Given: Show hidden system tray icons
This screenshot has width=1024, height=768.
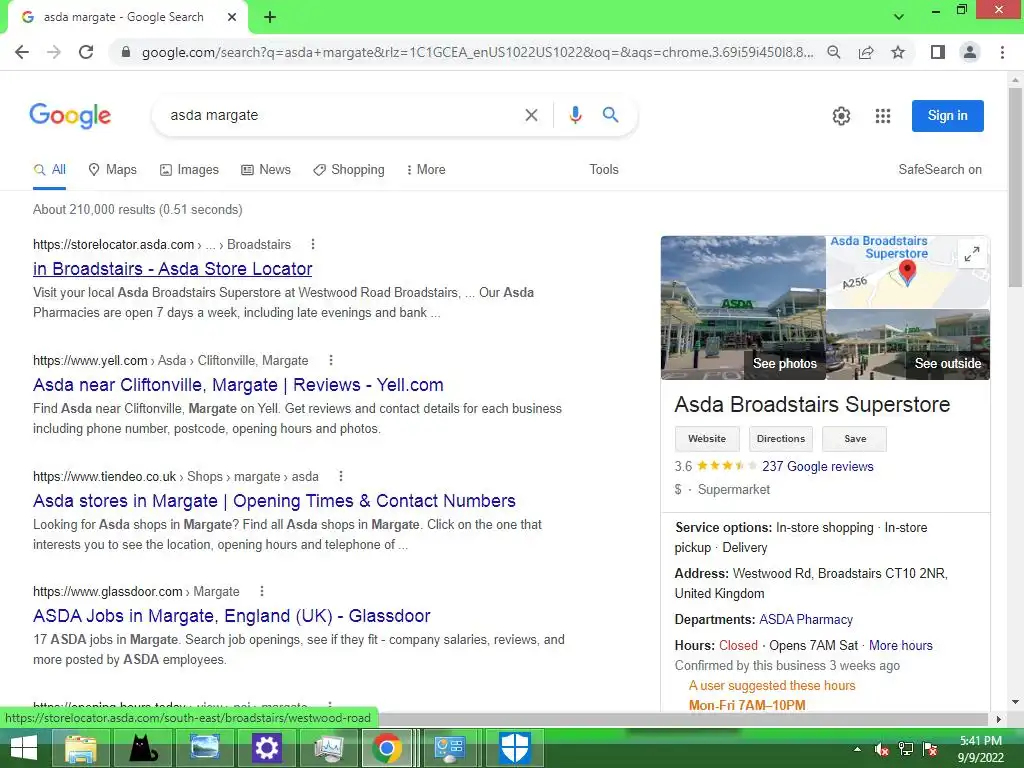Looking at the screenshot, I should (857, 749).
